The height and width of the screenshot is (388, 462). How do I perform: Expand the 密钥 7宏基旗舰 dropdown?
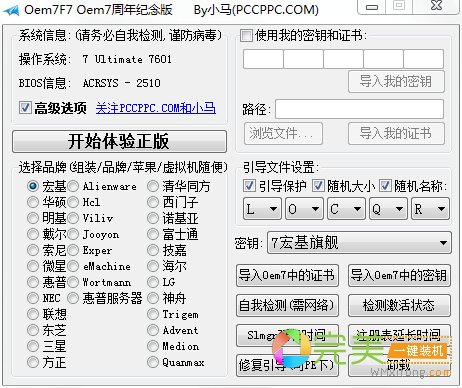click(x=359, y=243)
